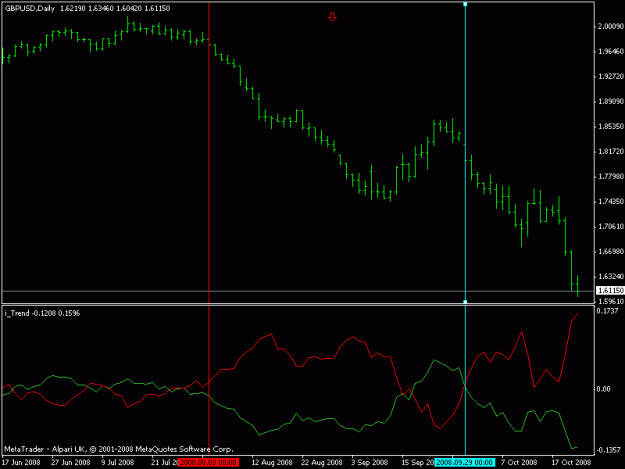Click the 17 Oct 2008 date label
Viewport: 625px width, 469px height.
(x=571, y=463)
